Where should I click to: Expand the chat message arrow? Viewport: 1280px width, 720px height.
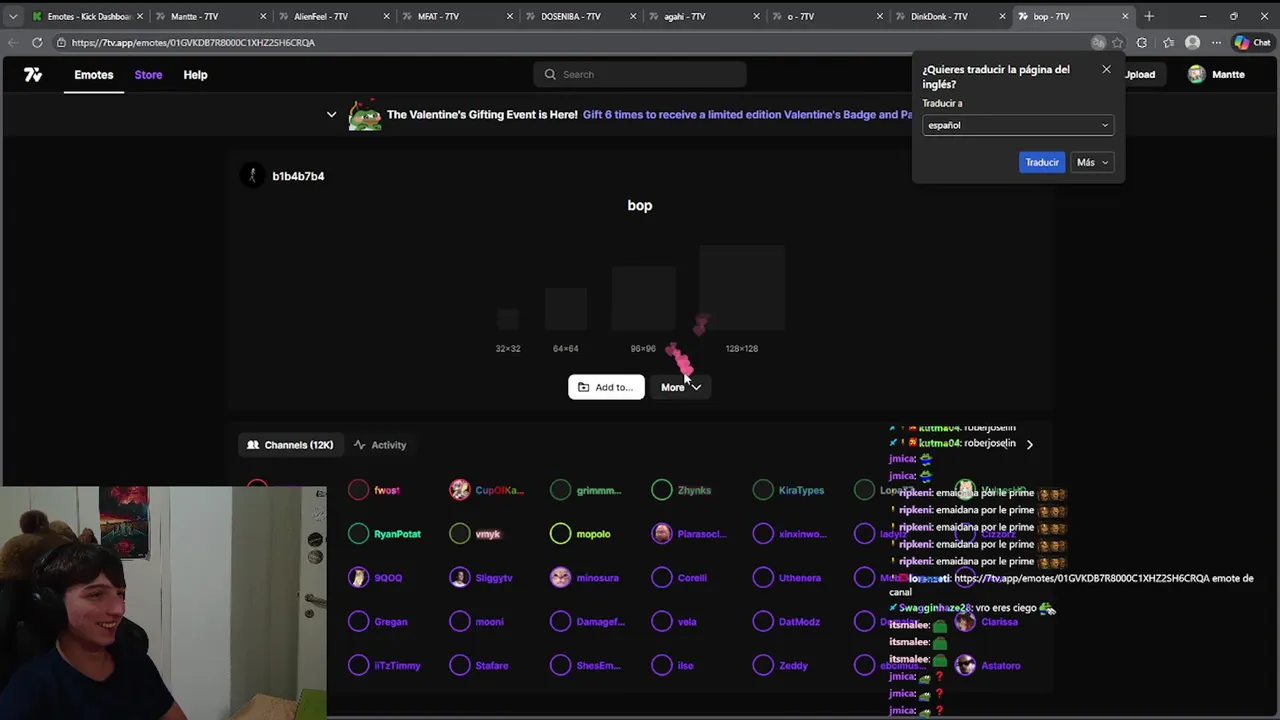[x=1030, y=444]
